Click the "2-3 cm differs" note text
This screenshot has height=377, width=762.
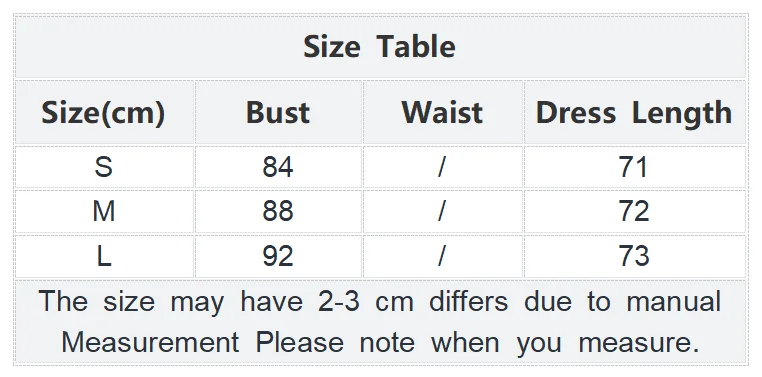(x=413, y=301)
